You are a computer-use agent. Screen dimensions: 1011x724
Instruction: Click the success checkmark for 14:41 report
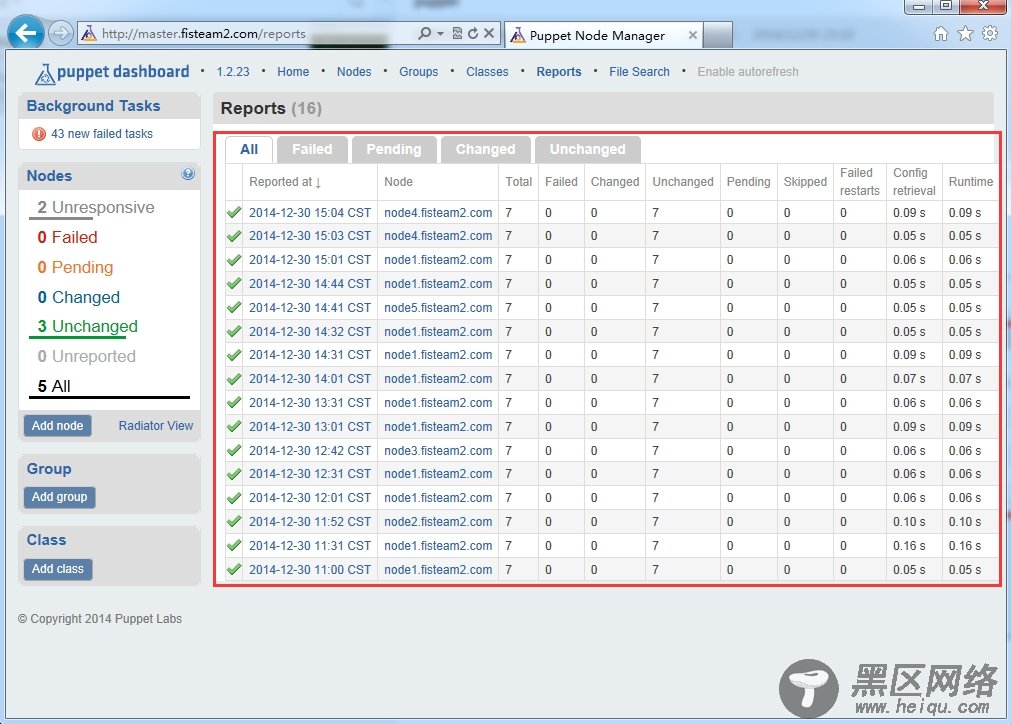[x=234, y=308]
